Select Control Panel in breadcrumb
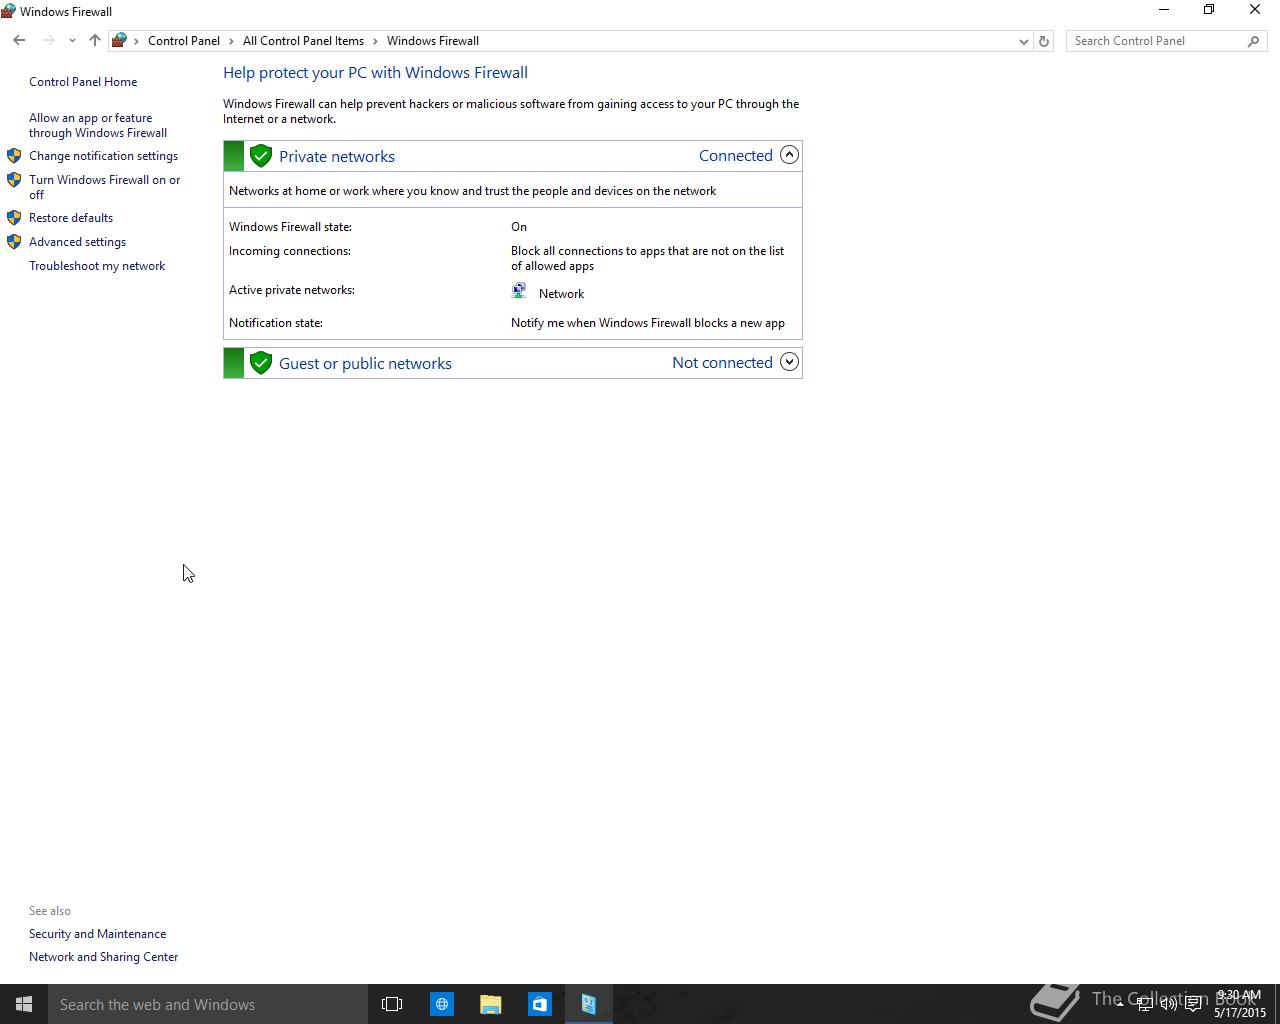1280x1024 pixels. coord(184,41)
